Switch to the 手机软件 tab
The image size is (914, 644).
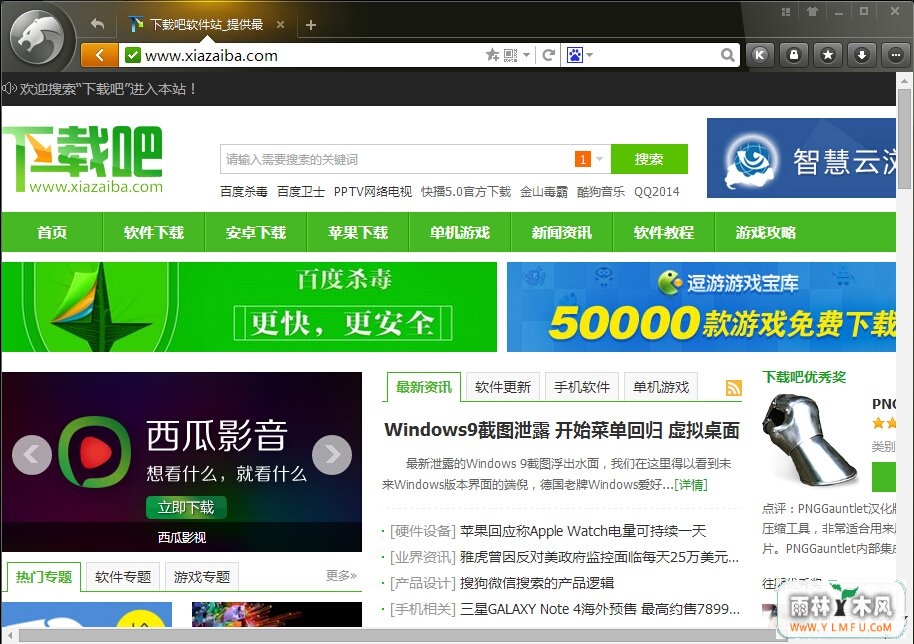tap(582, 387)
